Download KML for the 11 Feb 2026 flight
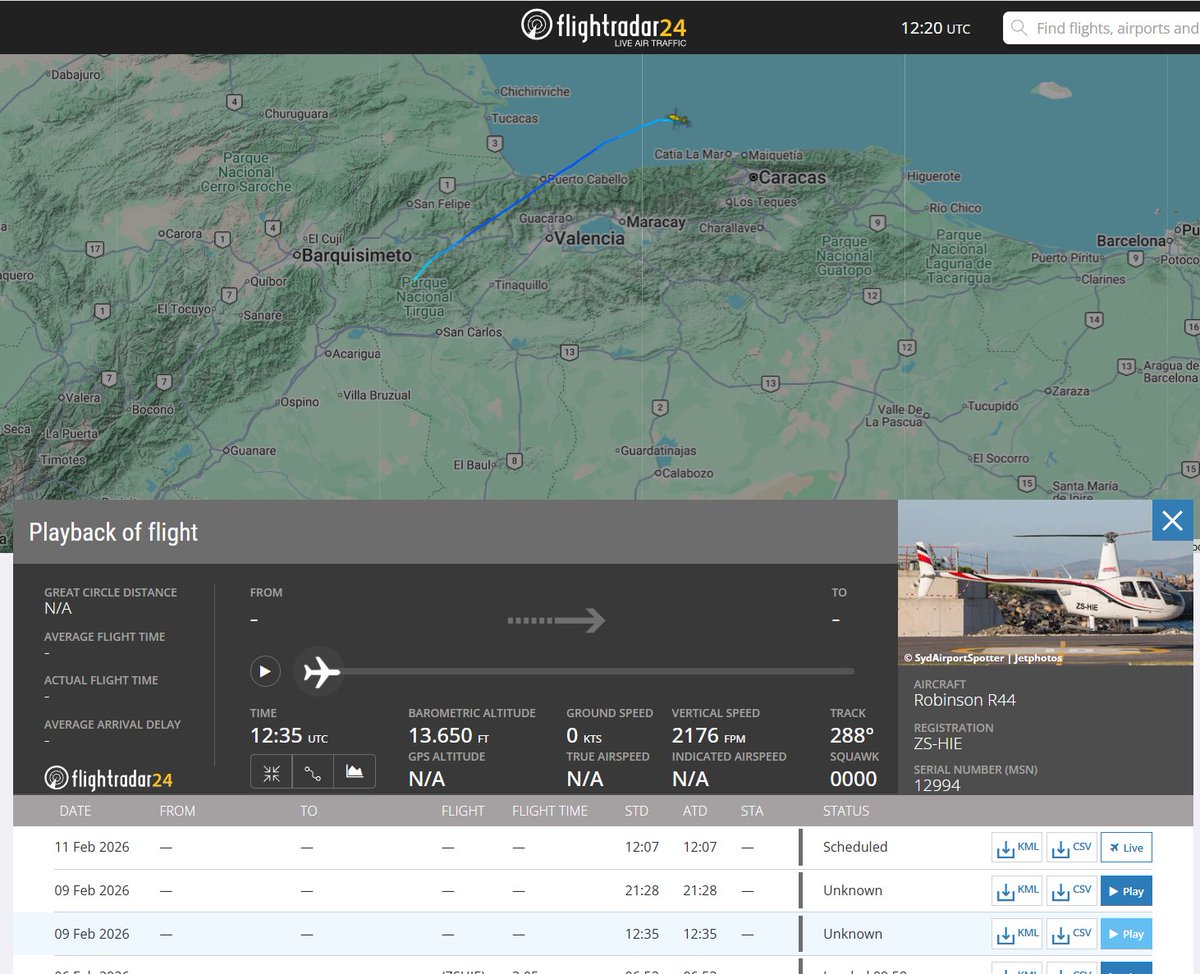The image size is (1200, 974). pyautogui.click(x=1016, y=847)
